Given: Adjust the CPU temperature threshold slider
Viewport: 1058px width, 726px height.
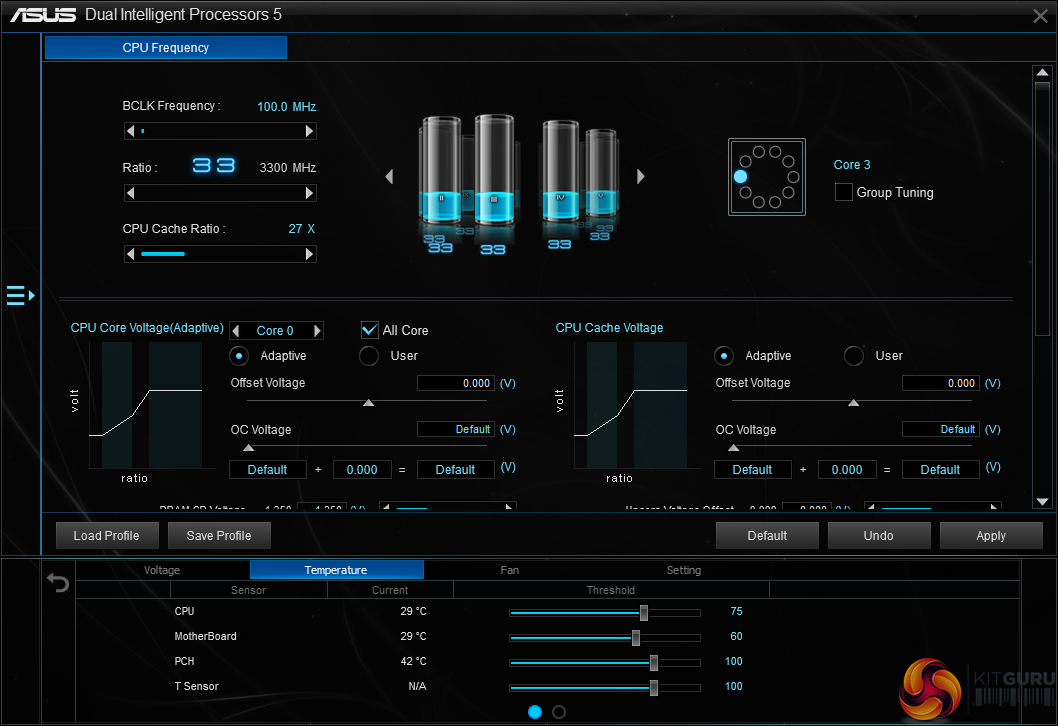Looking at the screenshot, I should point(644,612).
